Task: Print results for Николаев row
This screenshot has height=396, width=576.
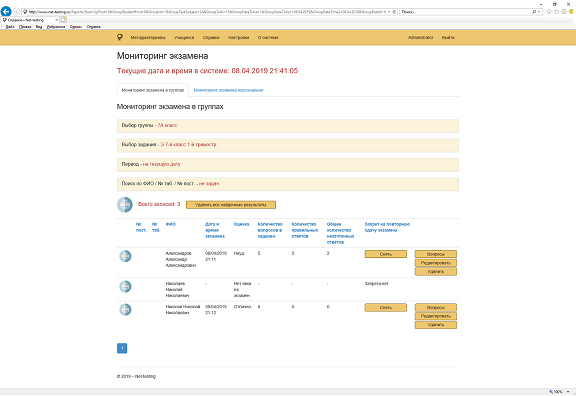Action: [x=125, y=286]
